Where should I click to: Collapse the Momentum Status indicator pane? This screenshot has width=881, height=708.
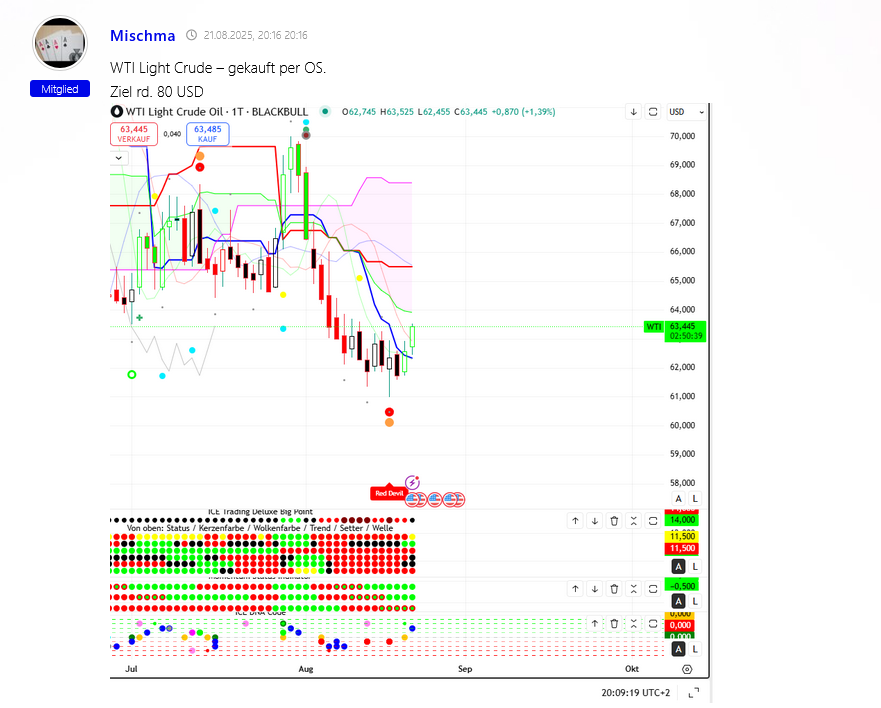click(633, 589)
